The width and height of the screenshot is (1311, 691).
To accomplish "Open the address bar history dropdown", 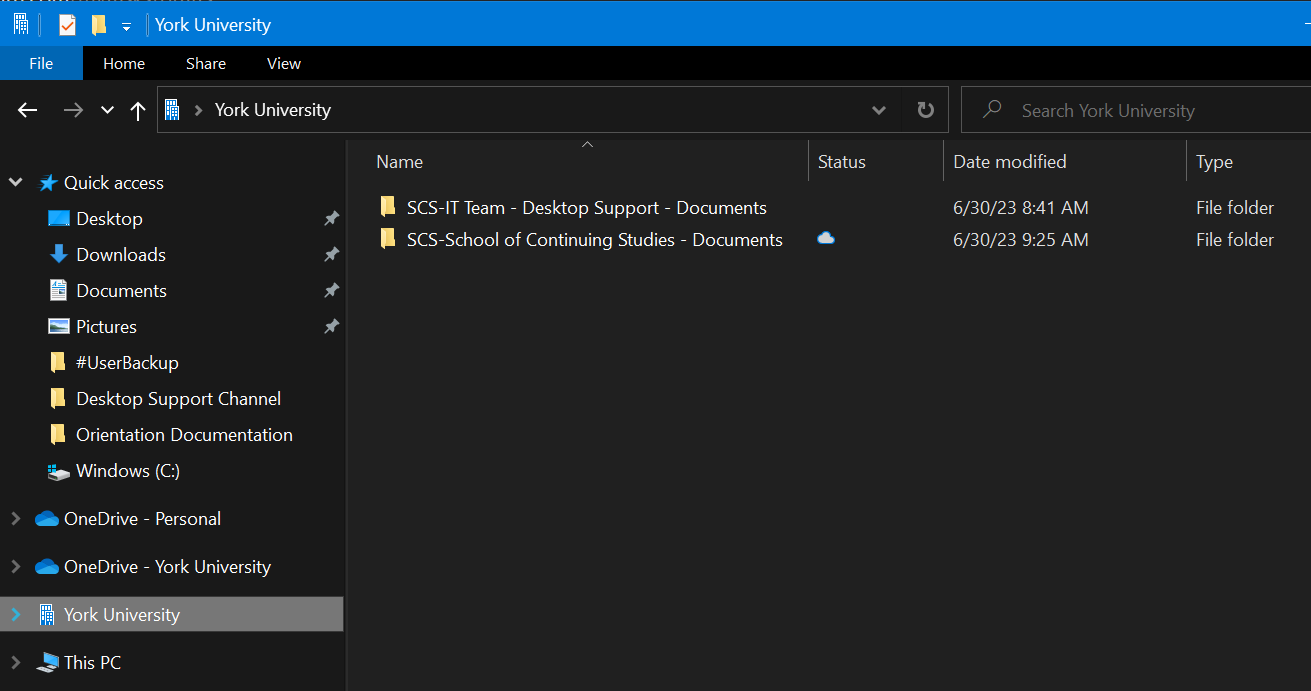I will (879, 110).
